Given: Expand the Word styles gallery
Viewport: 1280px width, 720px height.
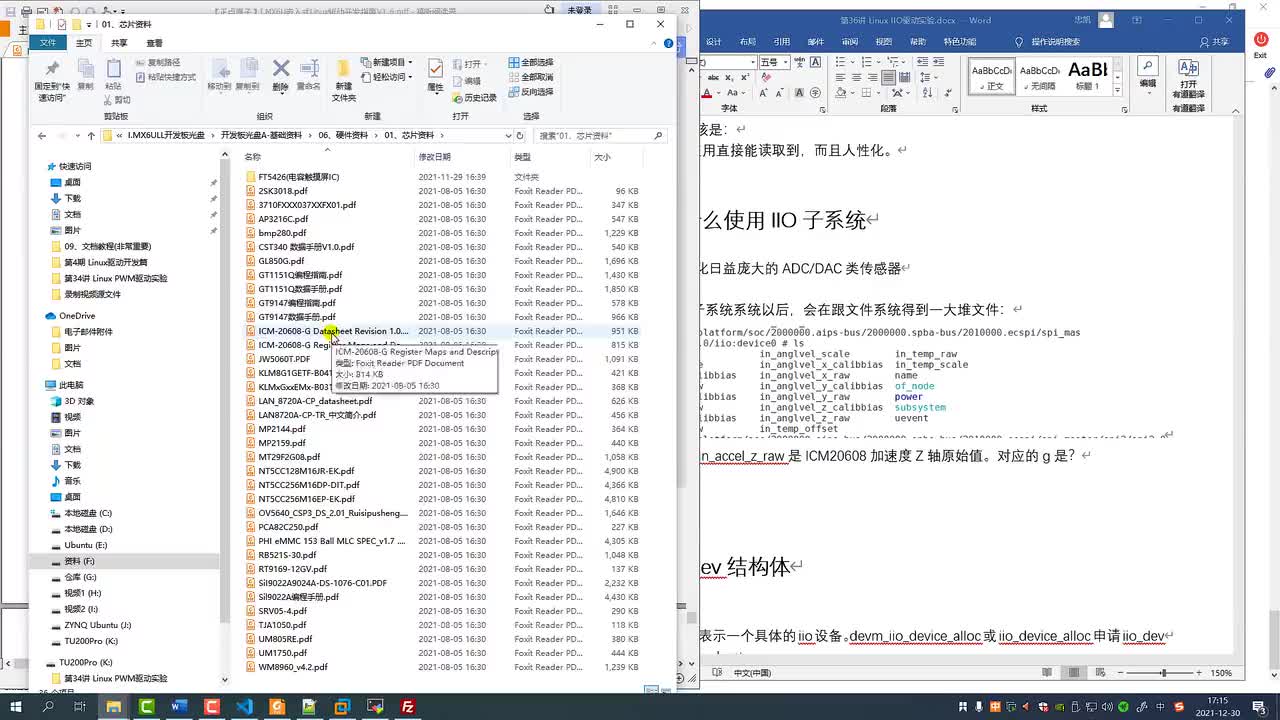Looking at the screenshot, I should click(x=1119, y=90).
